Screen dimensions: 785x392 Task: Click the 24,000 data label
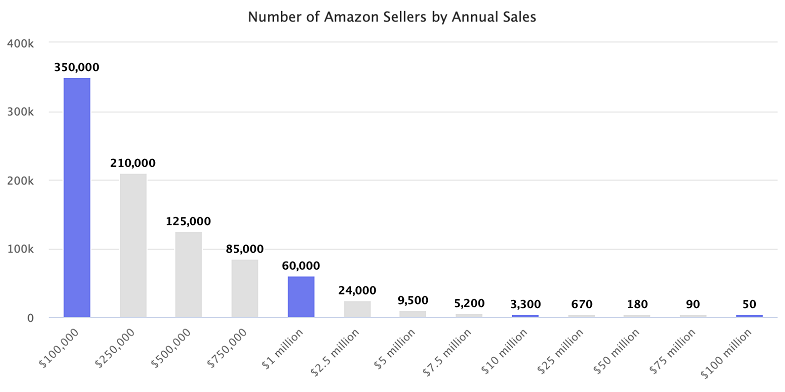tap(357, 290)
